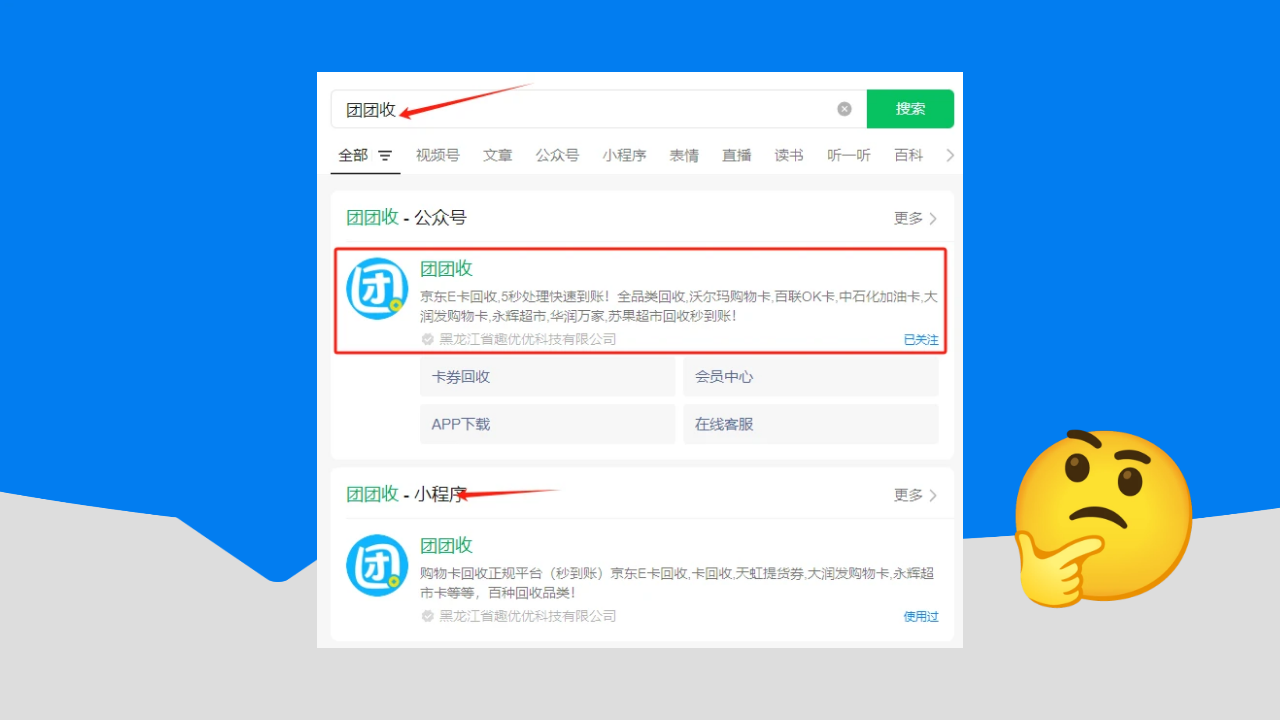The width and height of the screenshot is (1280, 720).
Task: Switch to the 表情 tab
Action: [x=684, y=156]
